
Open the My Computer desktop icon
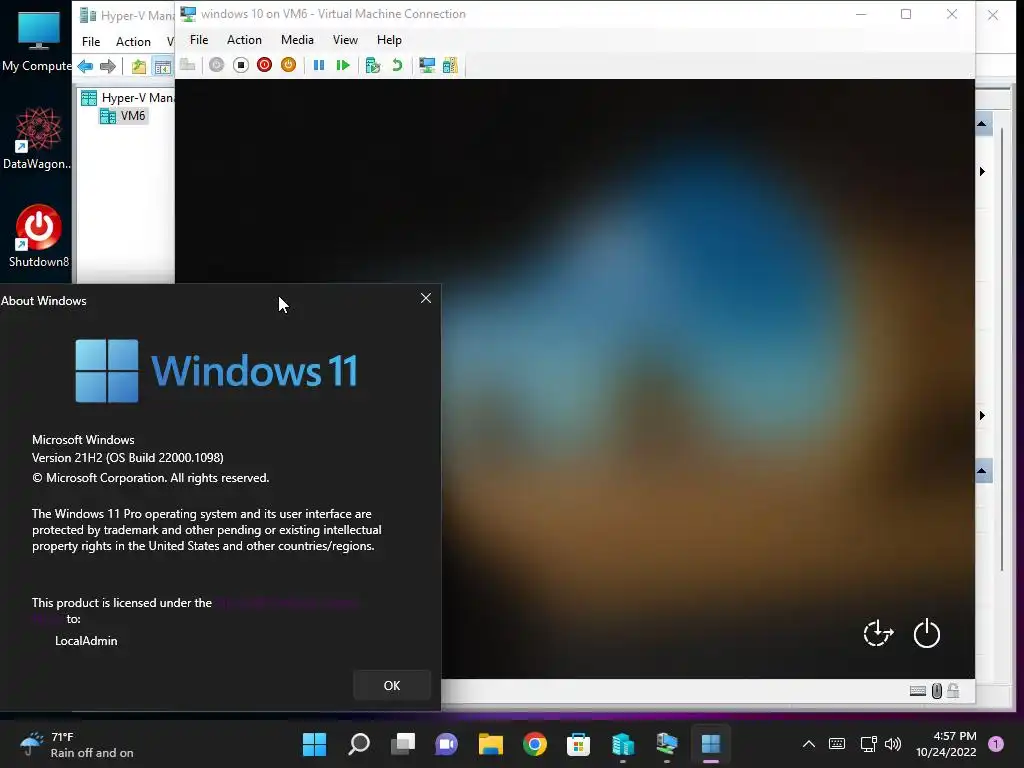(38, 40)
